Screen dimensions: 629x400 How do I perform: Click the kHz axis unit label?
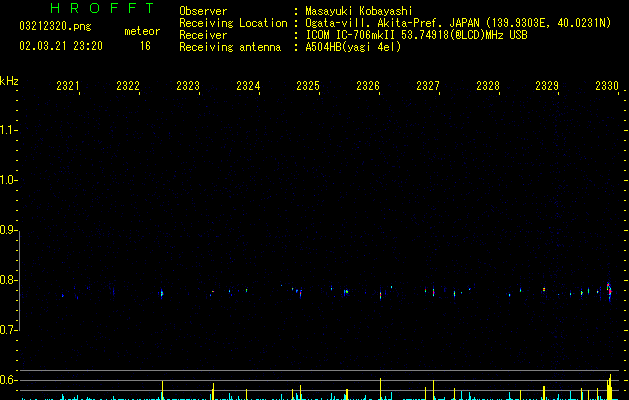9,81
